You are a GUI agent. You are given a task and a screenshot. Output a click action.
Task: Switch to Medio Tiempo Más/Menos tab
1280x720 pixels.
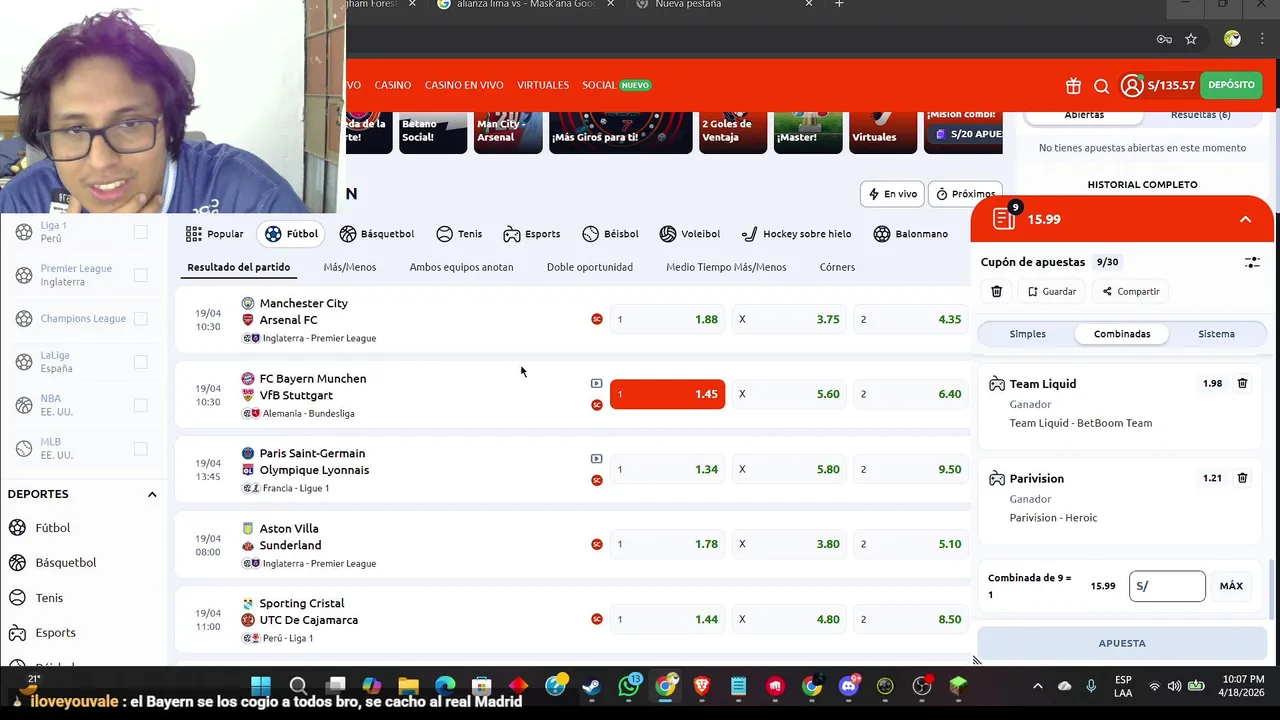[x=726, y=267]
